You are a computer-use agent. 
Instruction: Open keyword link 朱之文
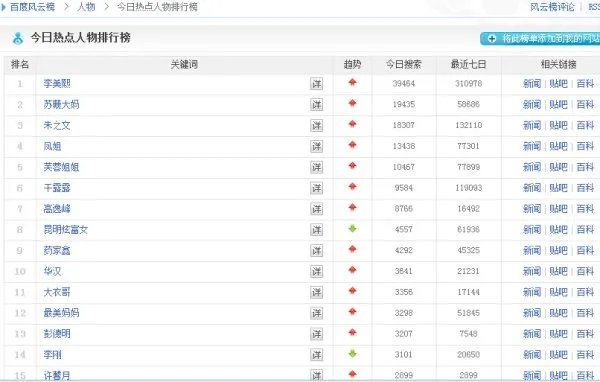[x=57, y=125]
